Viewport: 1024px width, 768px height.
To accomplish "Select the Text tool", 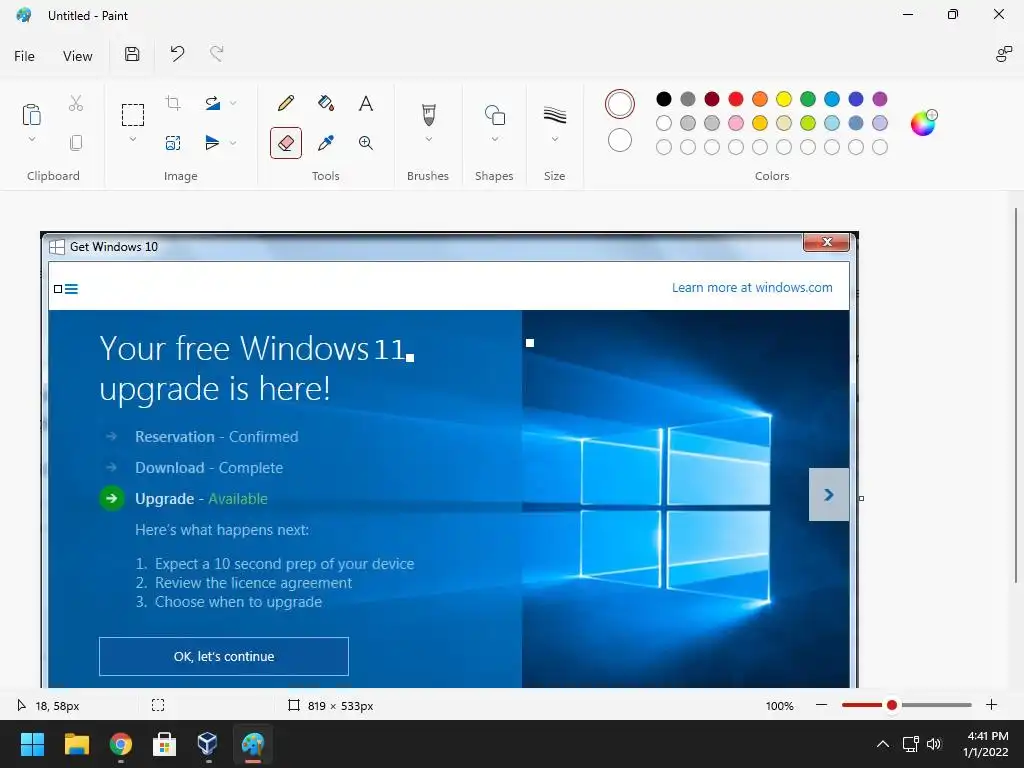I will tap(366, 103).
